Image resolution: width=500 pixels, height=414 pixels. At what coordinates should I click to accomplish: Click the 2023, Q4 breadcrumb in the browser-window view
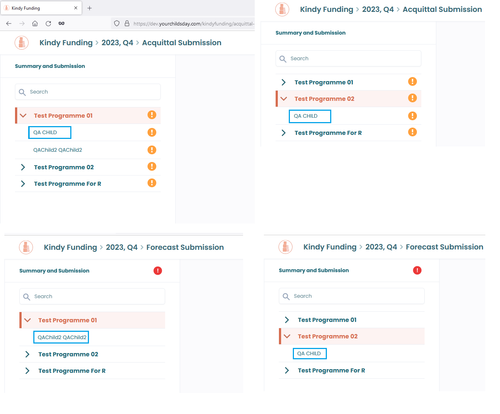point(117,43)
